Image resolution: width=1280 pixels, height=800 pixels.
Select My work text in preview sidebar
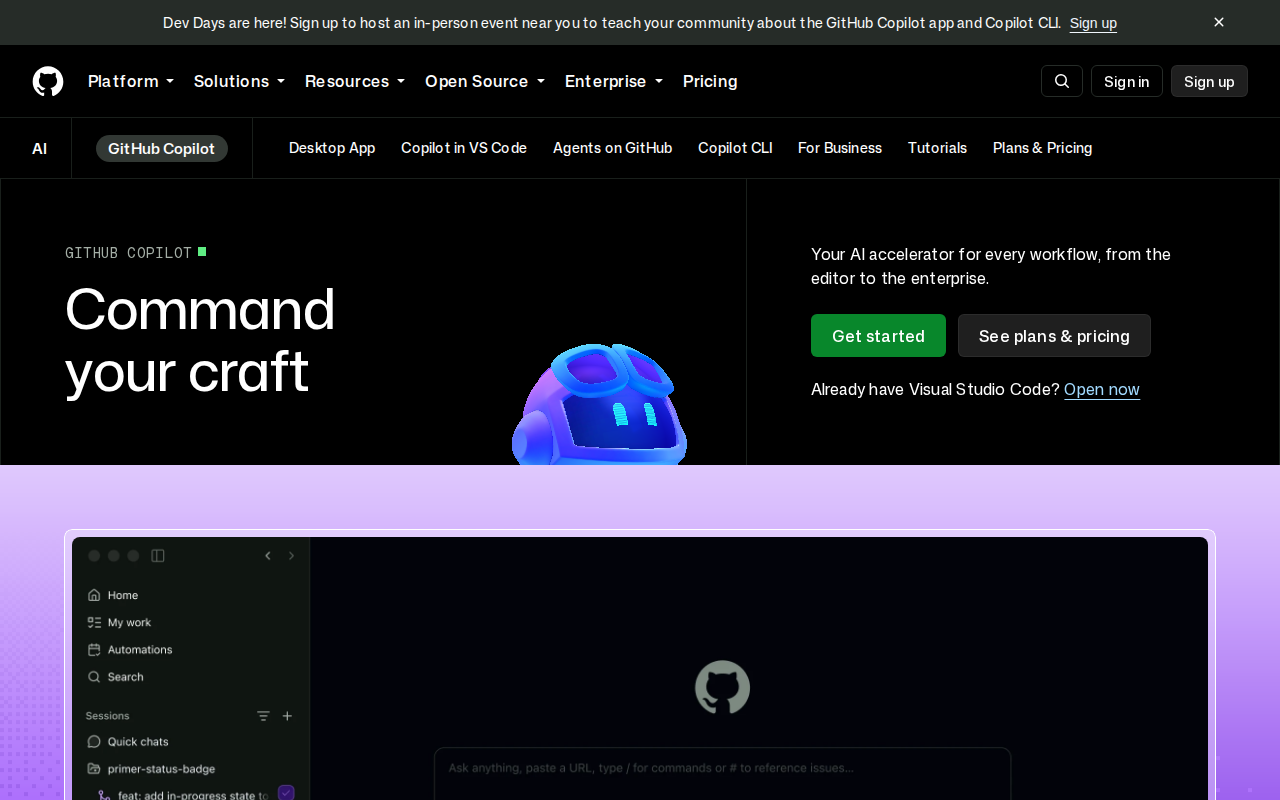[x=130, y=622]
